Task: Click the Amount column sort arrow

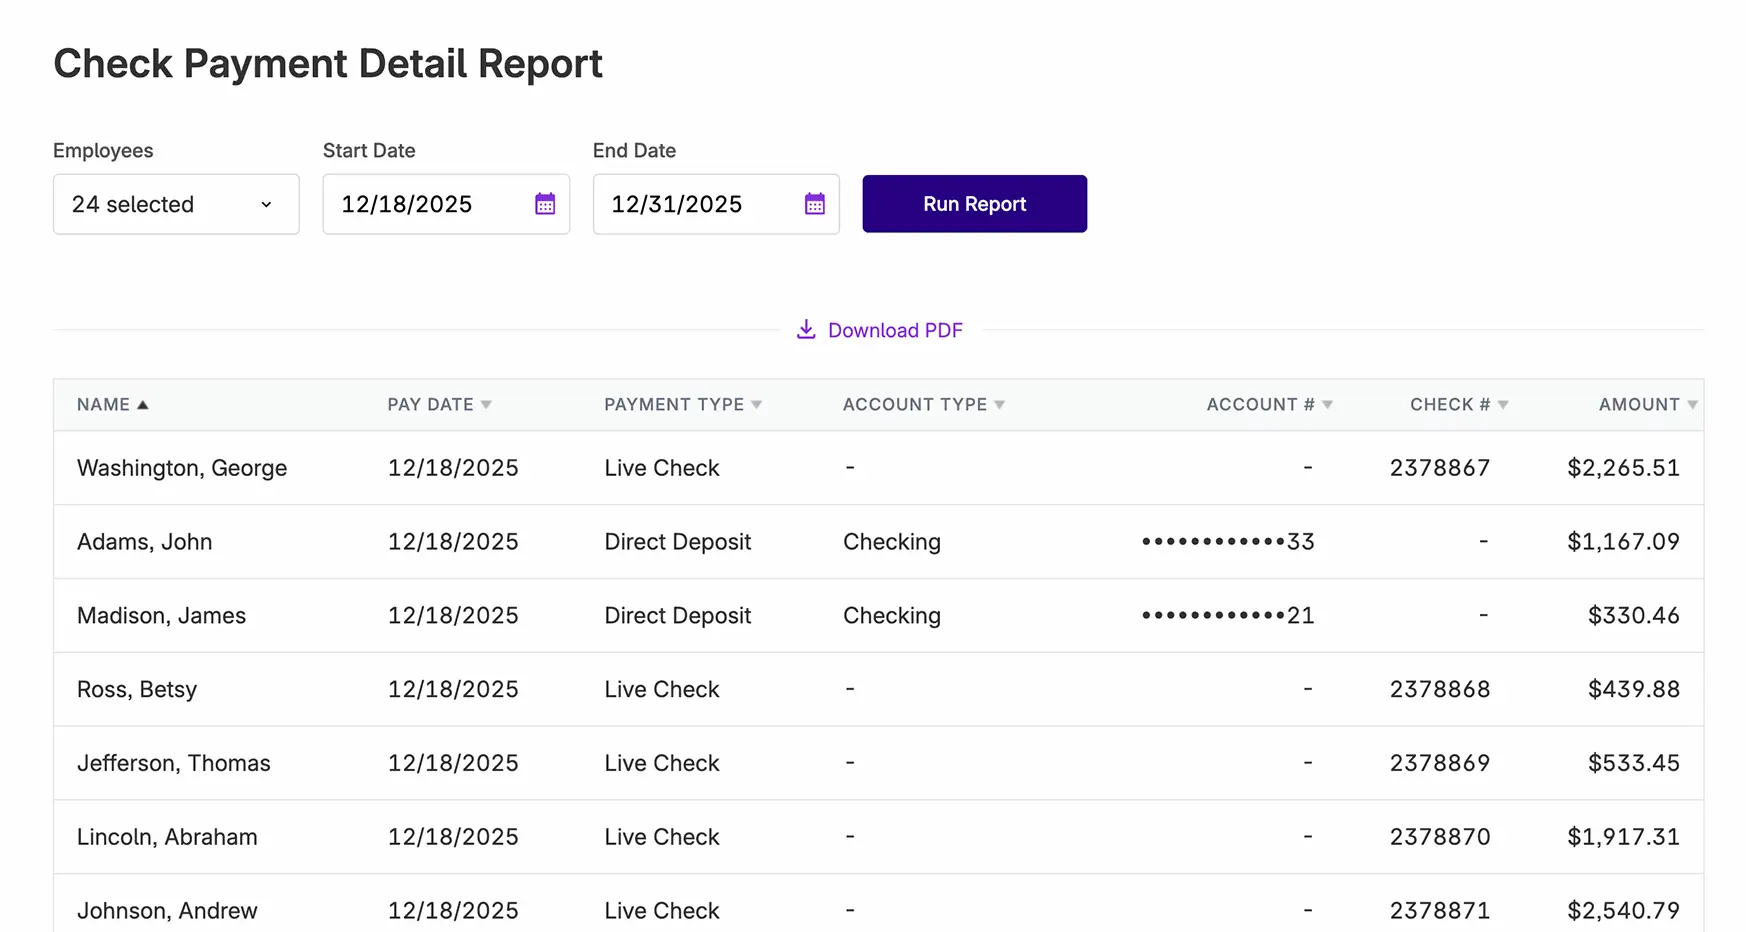Action: pos(1692,405)
